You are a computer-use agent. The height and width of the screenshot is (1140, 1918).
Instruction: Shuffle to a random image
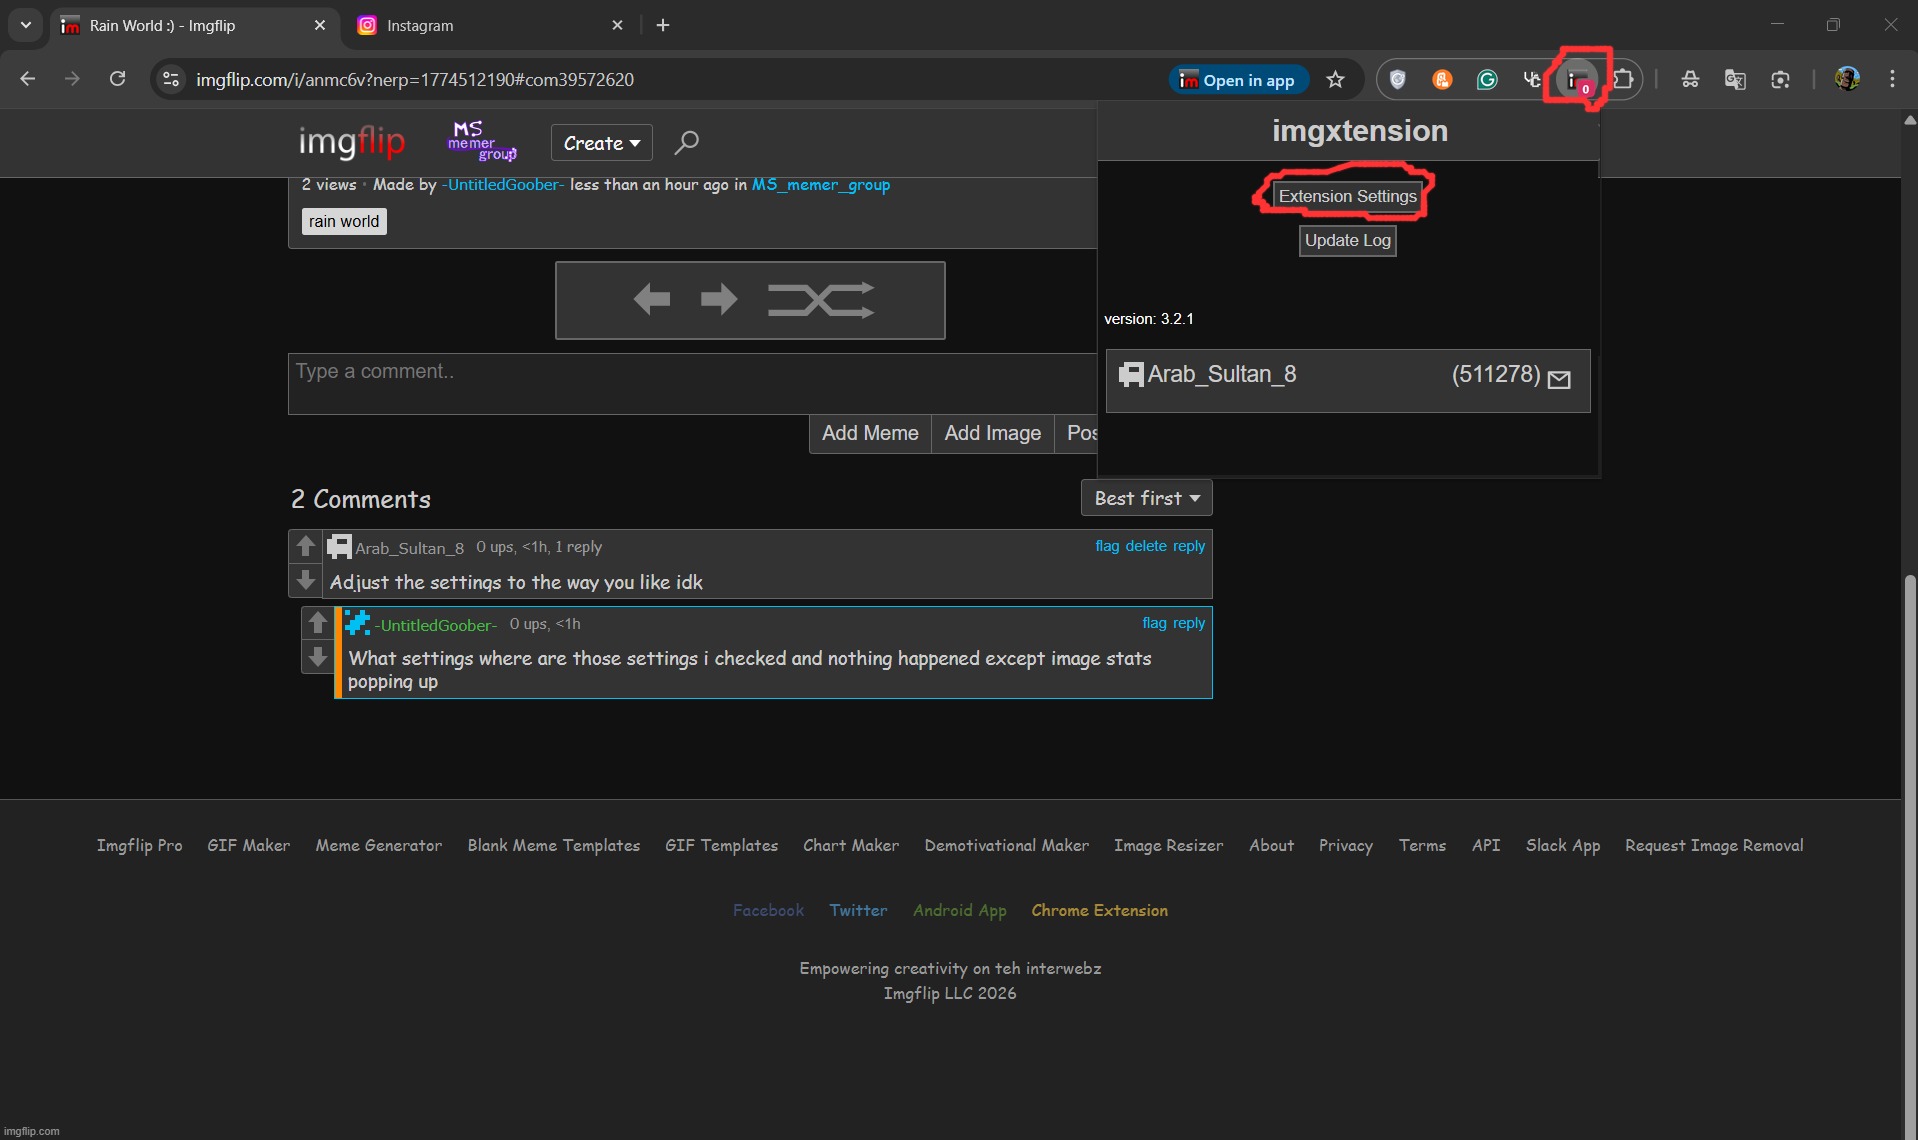820,299
